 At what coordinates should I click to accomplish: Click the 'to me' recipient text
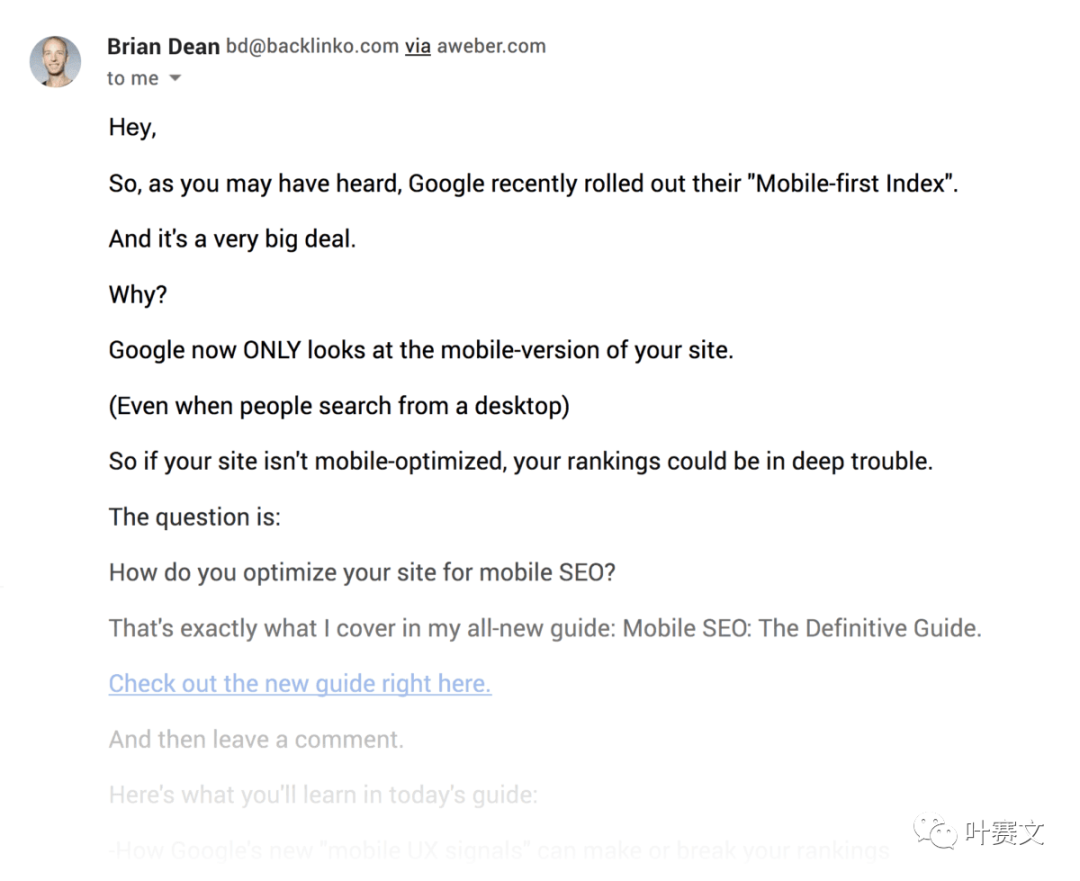tap(133, 79)
